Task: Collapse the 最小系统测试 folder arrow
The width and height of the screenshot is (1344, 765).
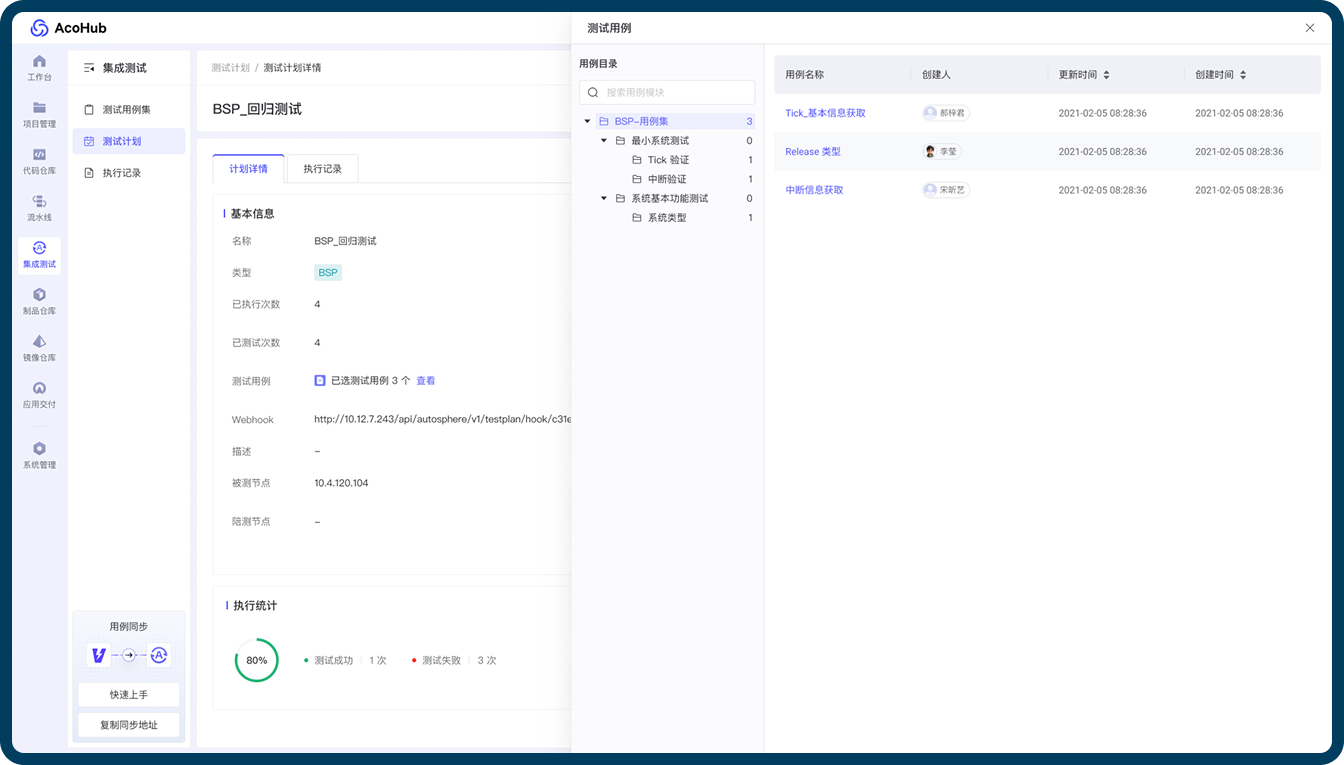Action: click(x=604, y=141)
